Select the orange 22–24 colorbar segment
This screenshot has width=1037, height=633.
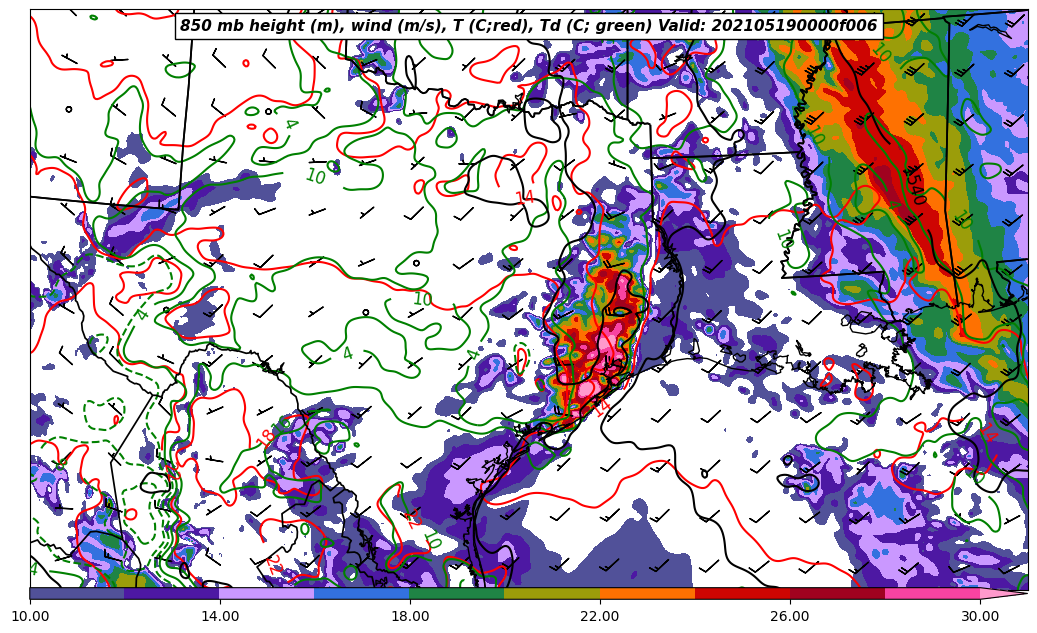pyautogui.click(x=646, y=594)
